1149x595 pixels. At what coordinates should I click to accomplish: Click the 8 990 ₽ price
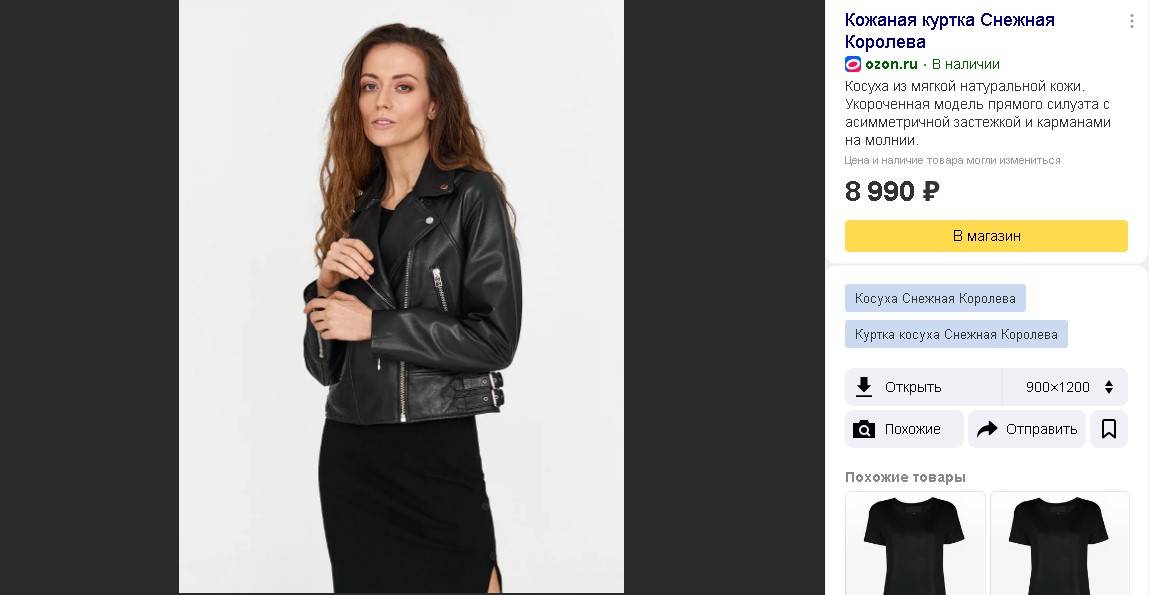pos(892,191)
